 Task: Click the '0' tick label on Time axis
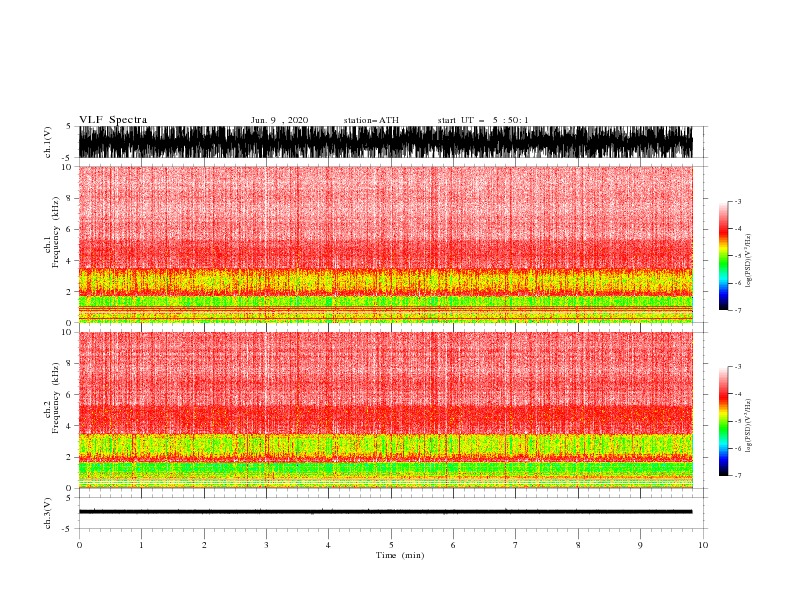[x=79, y=545]
